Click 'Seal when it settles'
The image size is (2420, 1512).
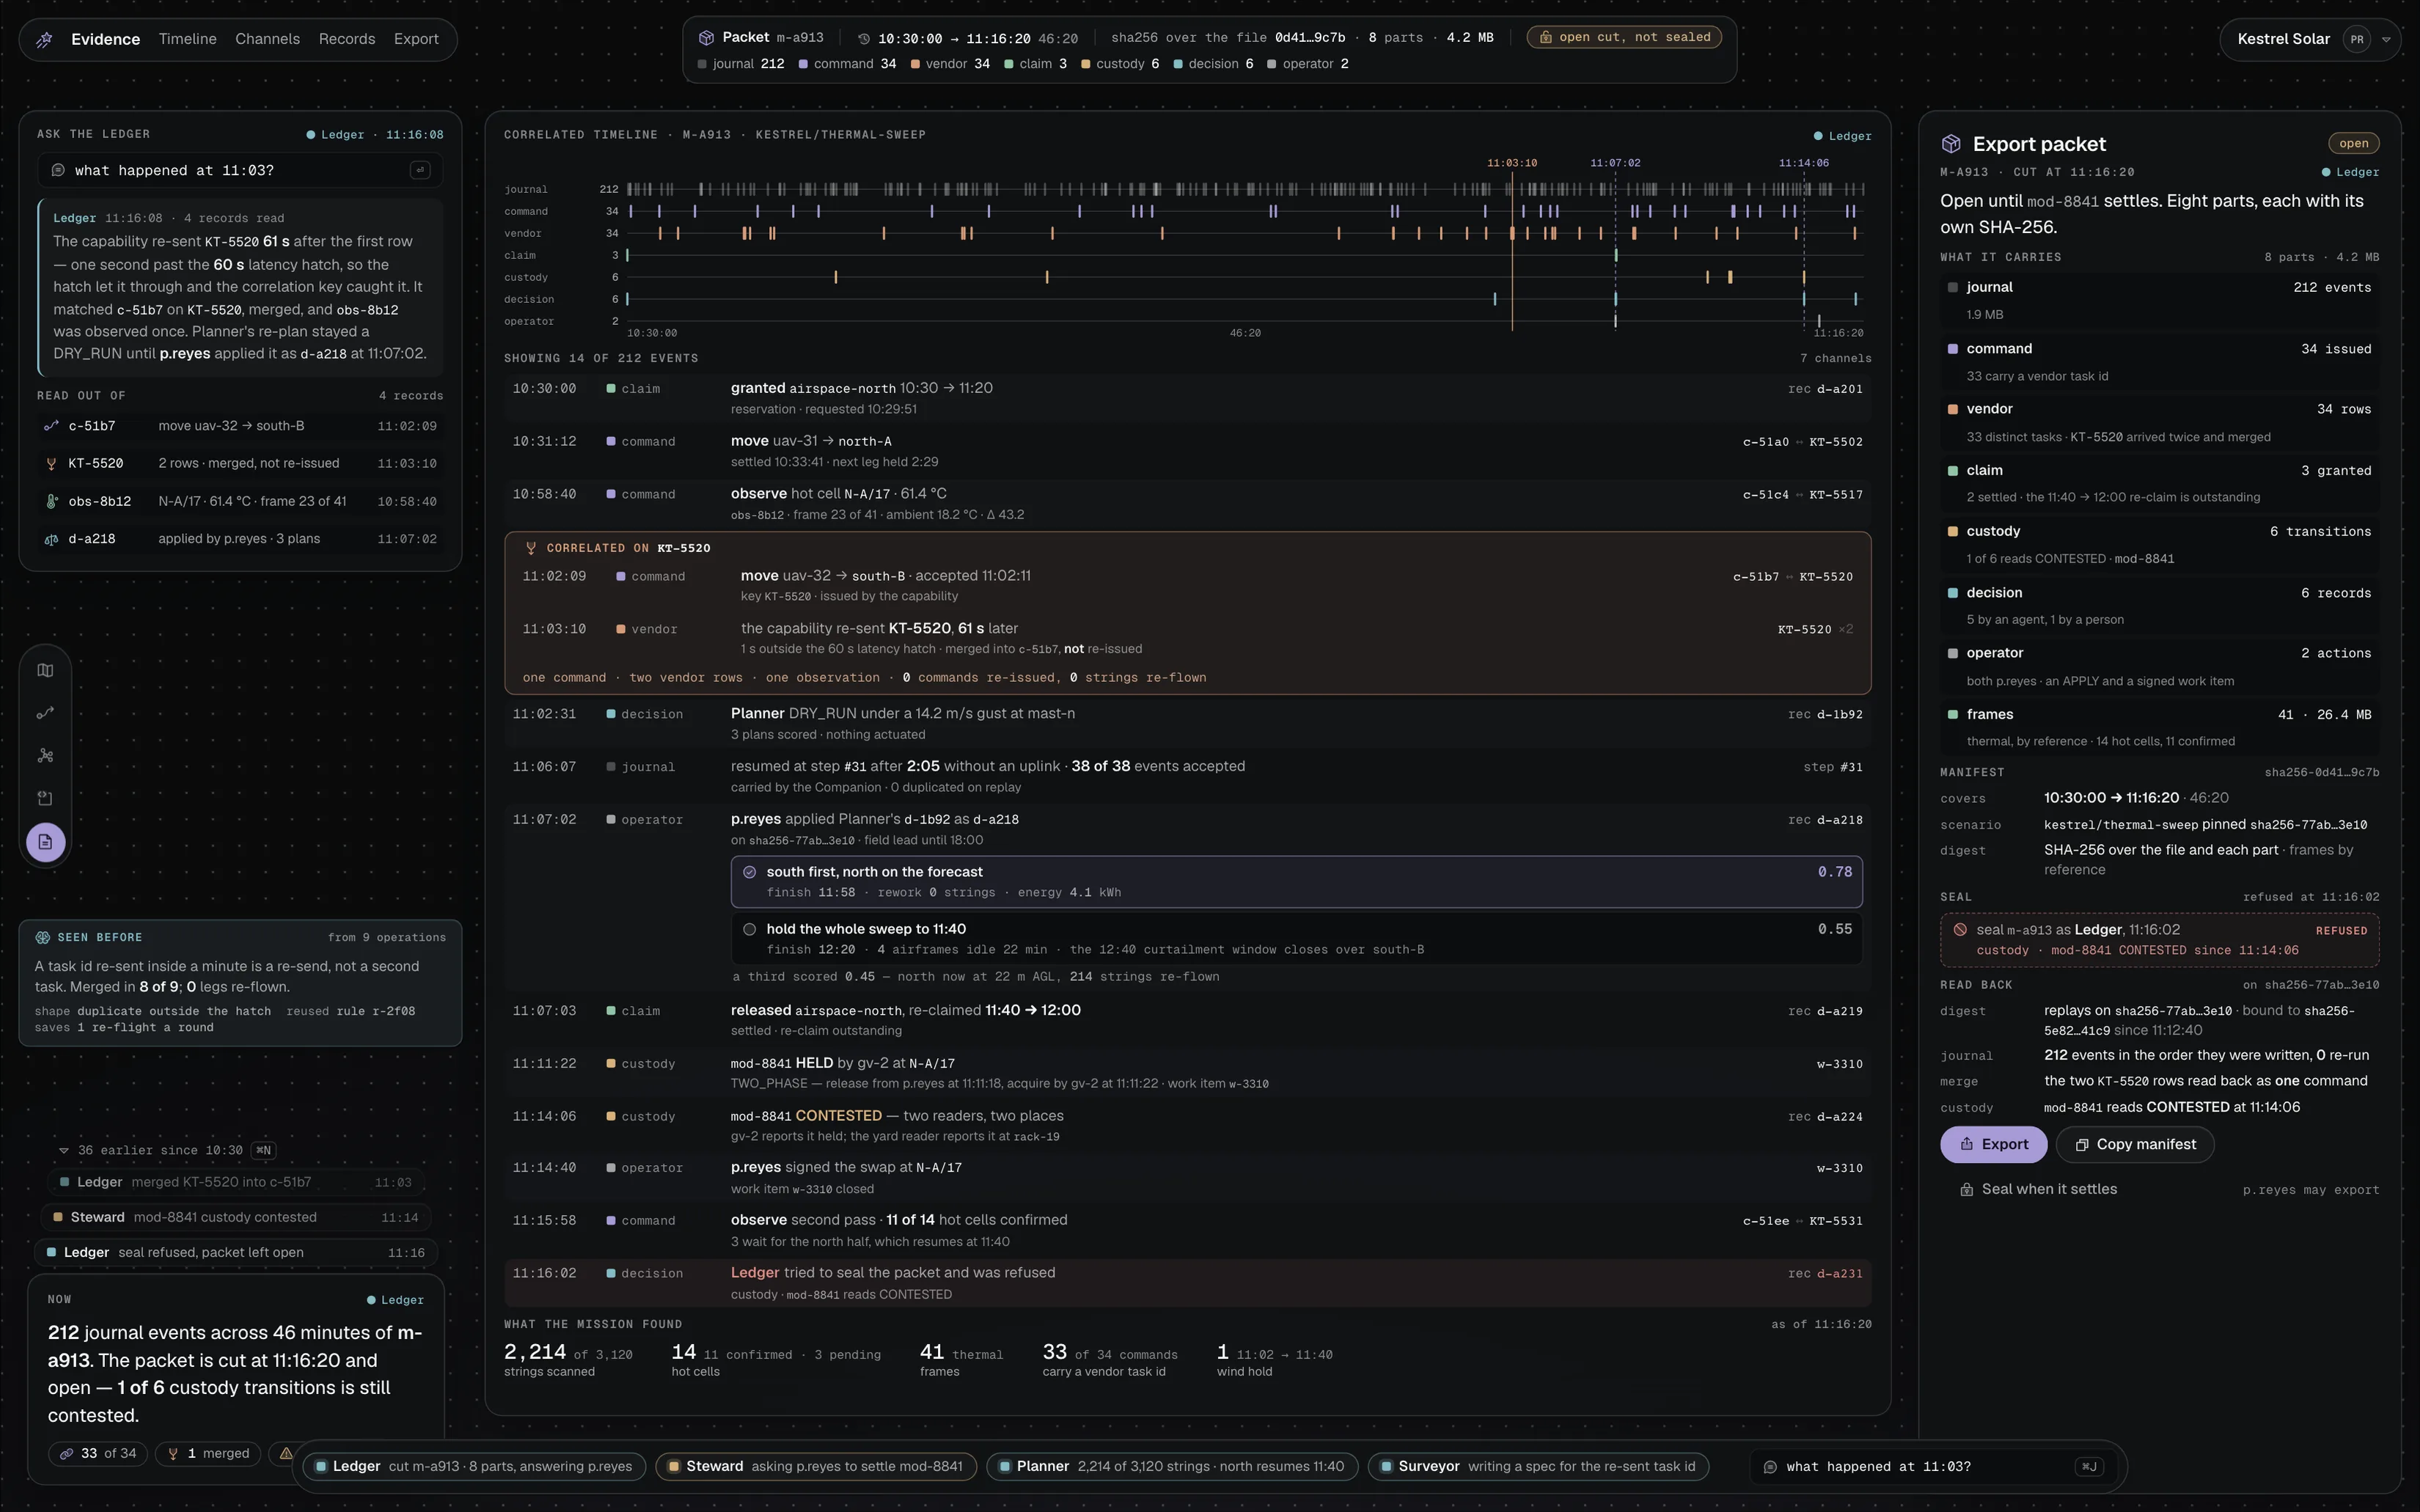tap(2037, 1190)
